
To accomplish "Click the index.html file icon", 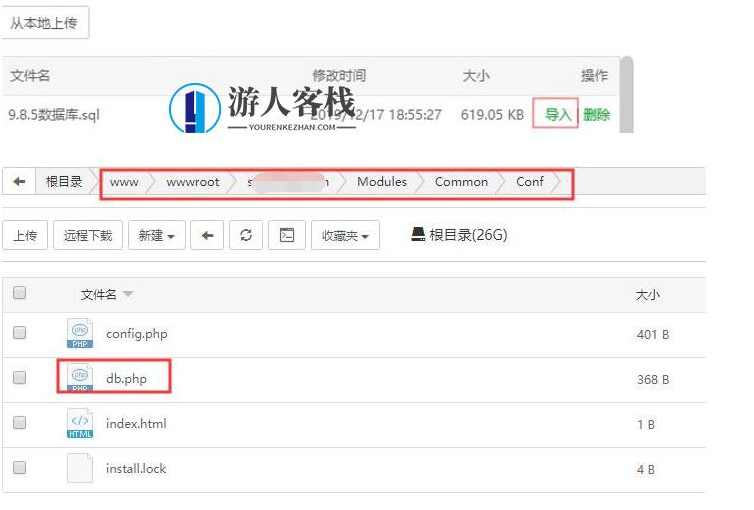I will [x=80, y=423].
